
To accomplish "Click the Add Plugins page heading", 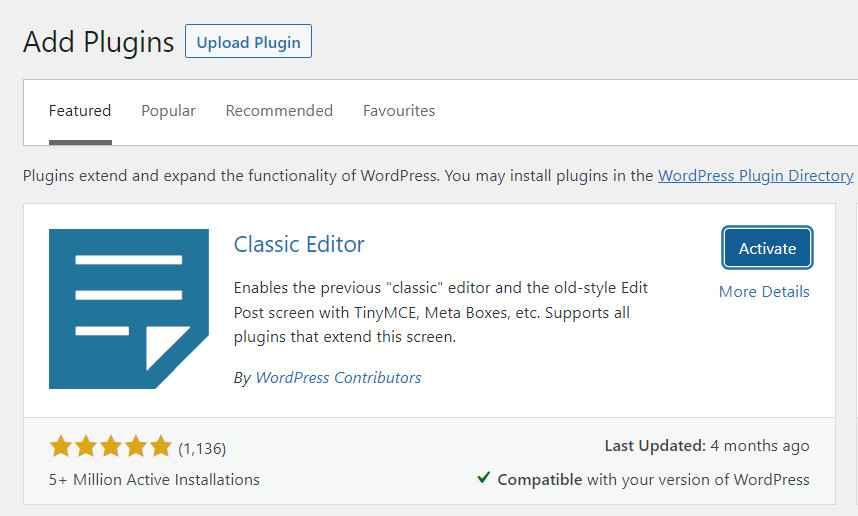I will click(x=98, y=42).
